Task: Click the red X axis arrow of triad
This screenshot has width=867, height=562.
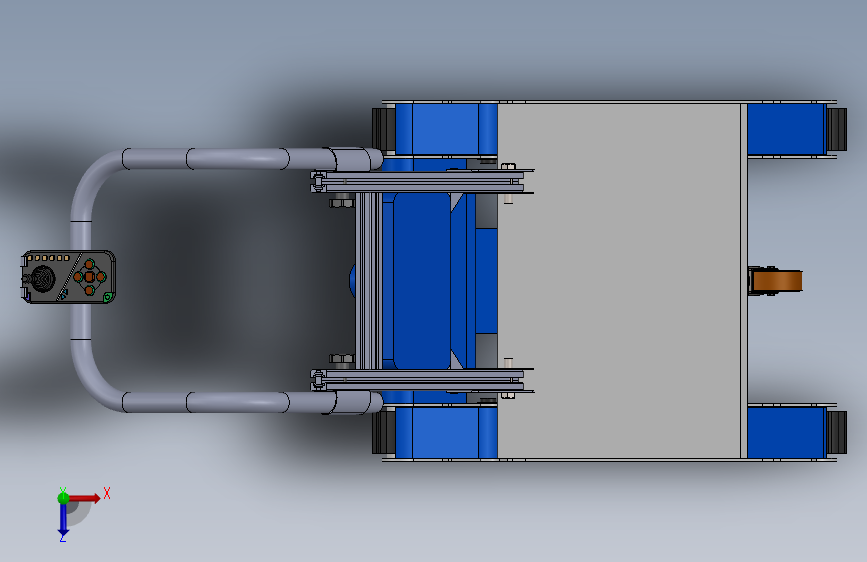Action: 85,498
